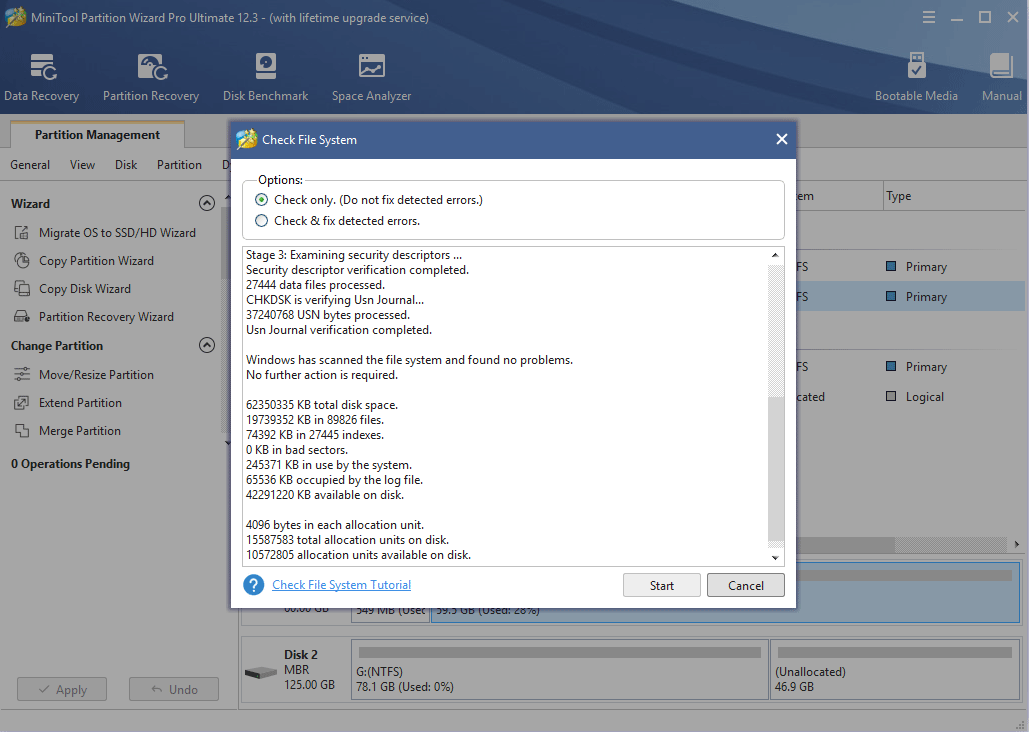The width and height of the screenshot is (1029, 732).
Task: Open Space Analyzer tool
Action: [x=371, y=77]
